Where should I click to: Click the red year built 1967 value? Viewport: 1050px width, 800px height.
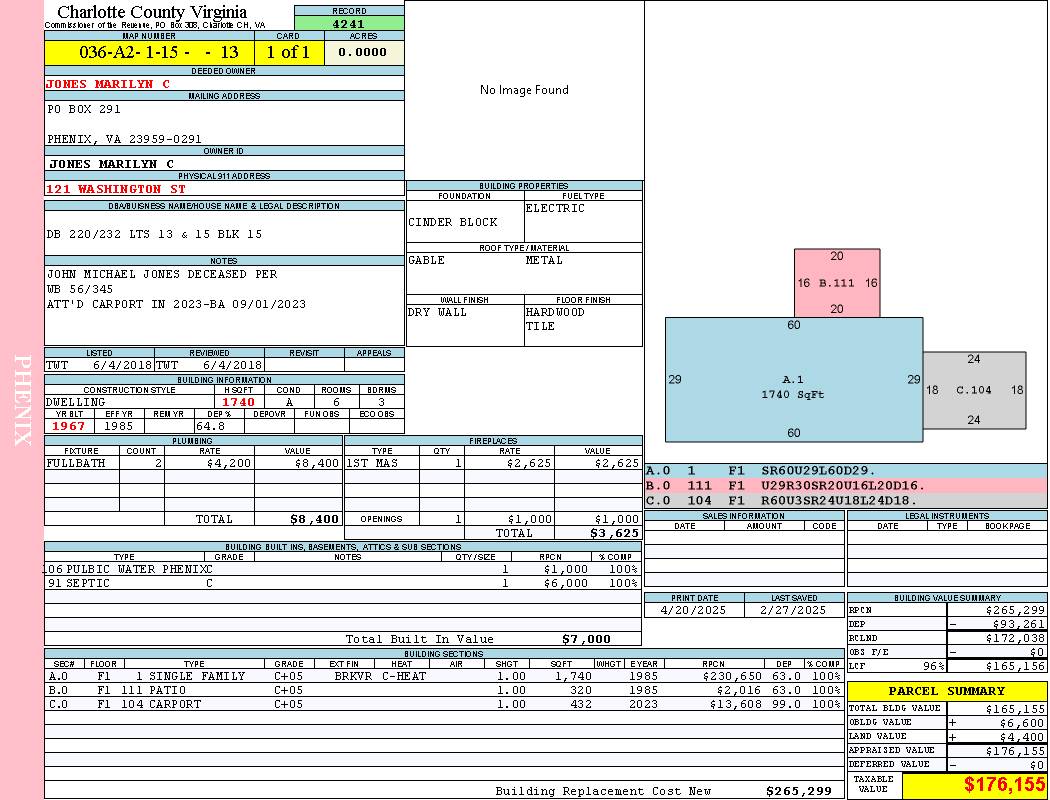tap(68, 426)
